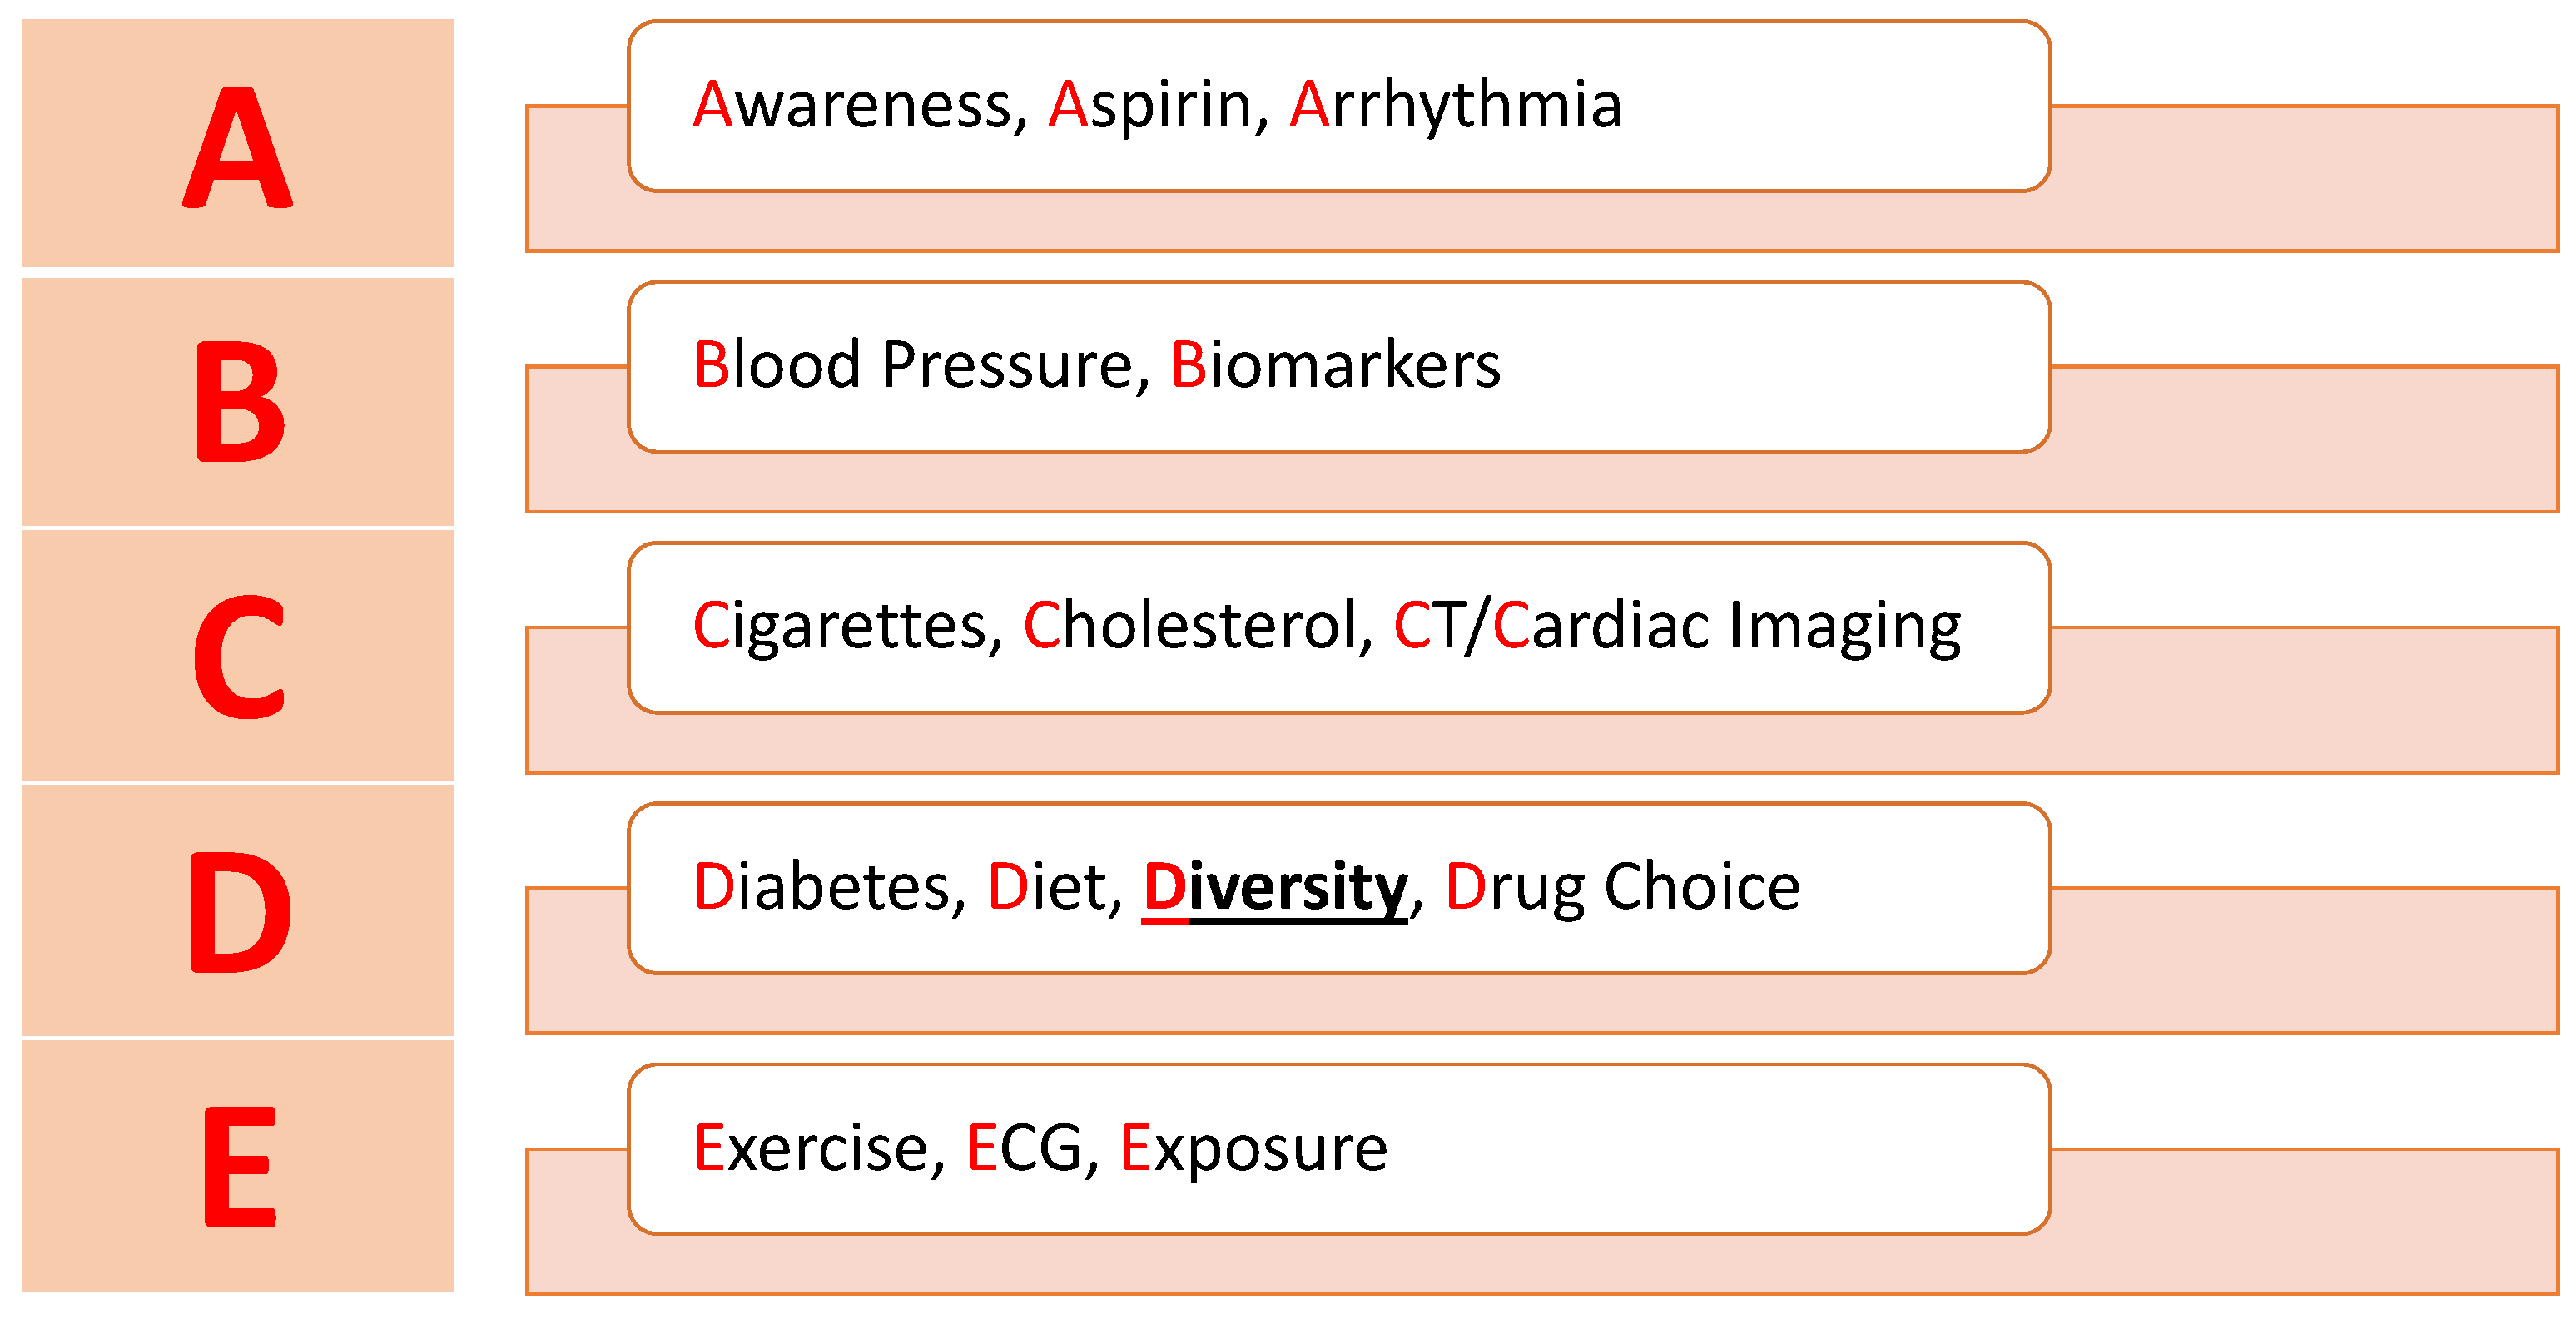Click the word Aspirin

[1150, 104]
